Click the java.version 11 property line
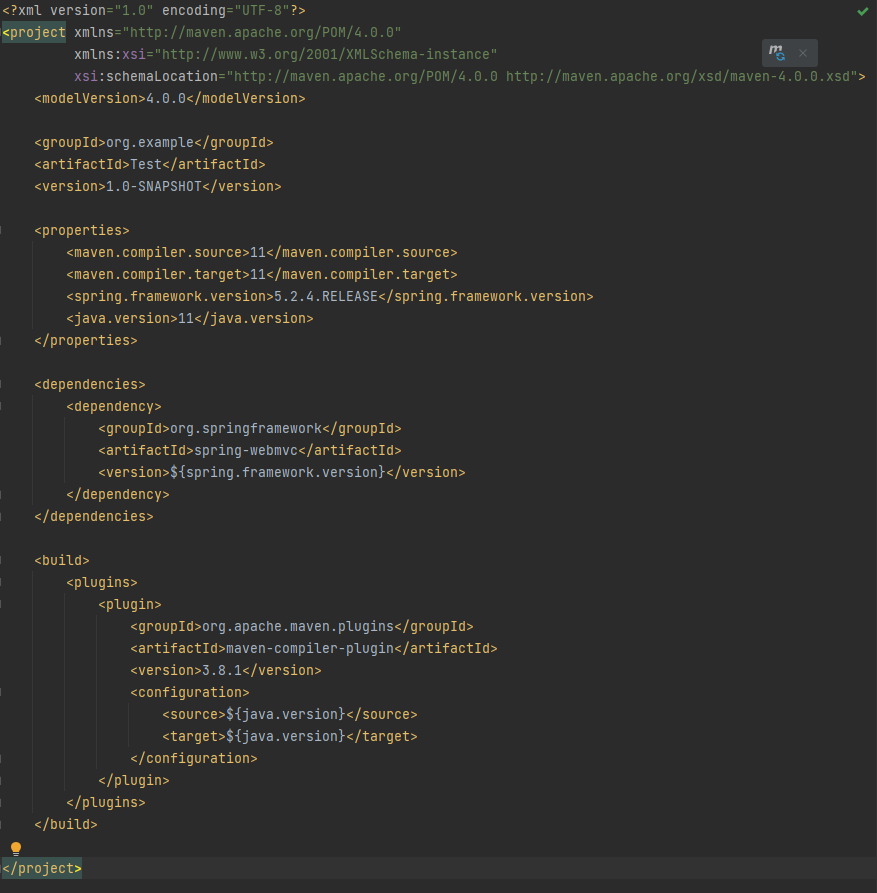 (x=190, y=318)
